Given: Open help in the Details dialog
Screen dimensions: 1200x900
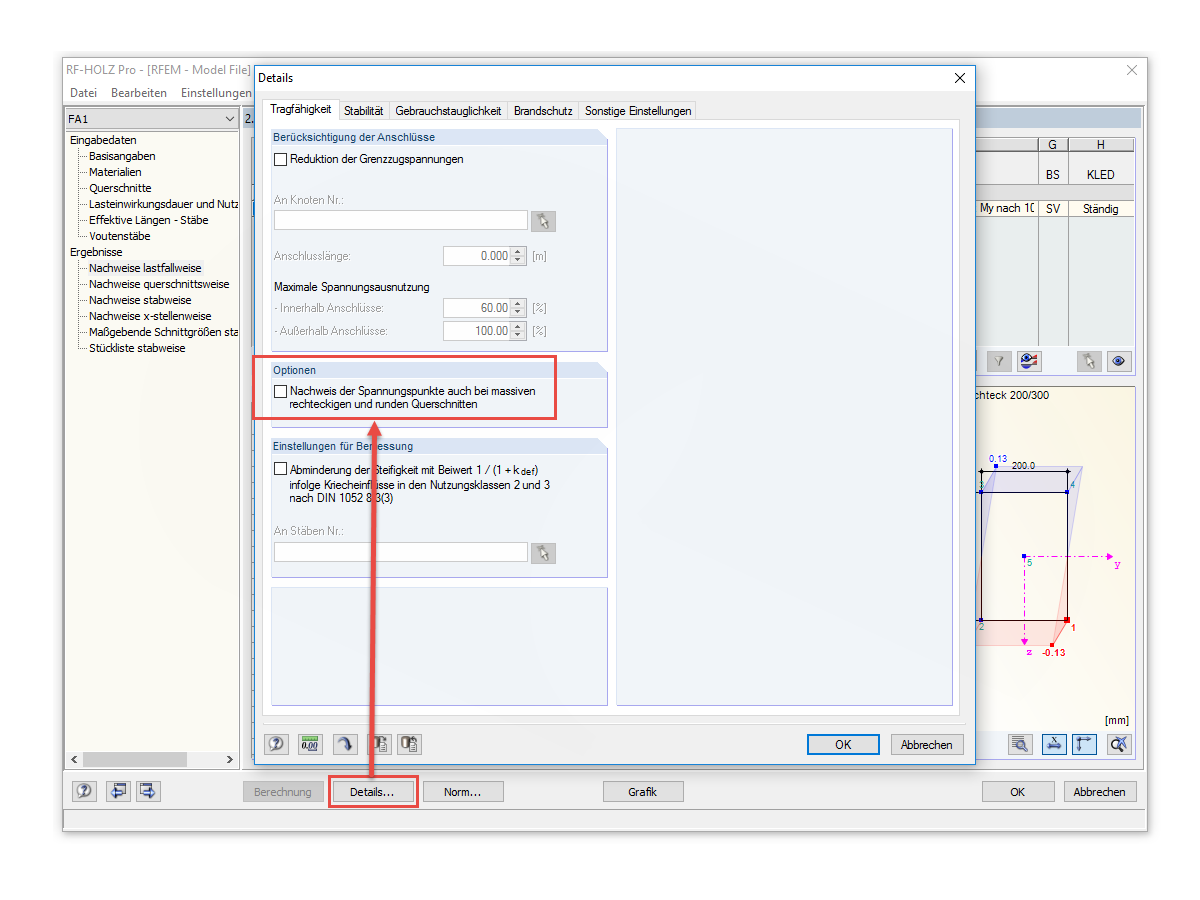Looking at the screenshot, I should pos(276,744).
